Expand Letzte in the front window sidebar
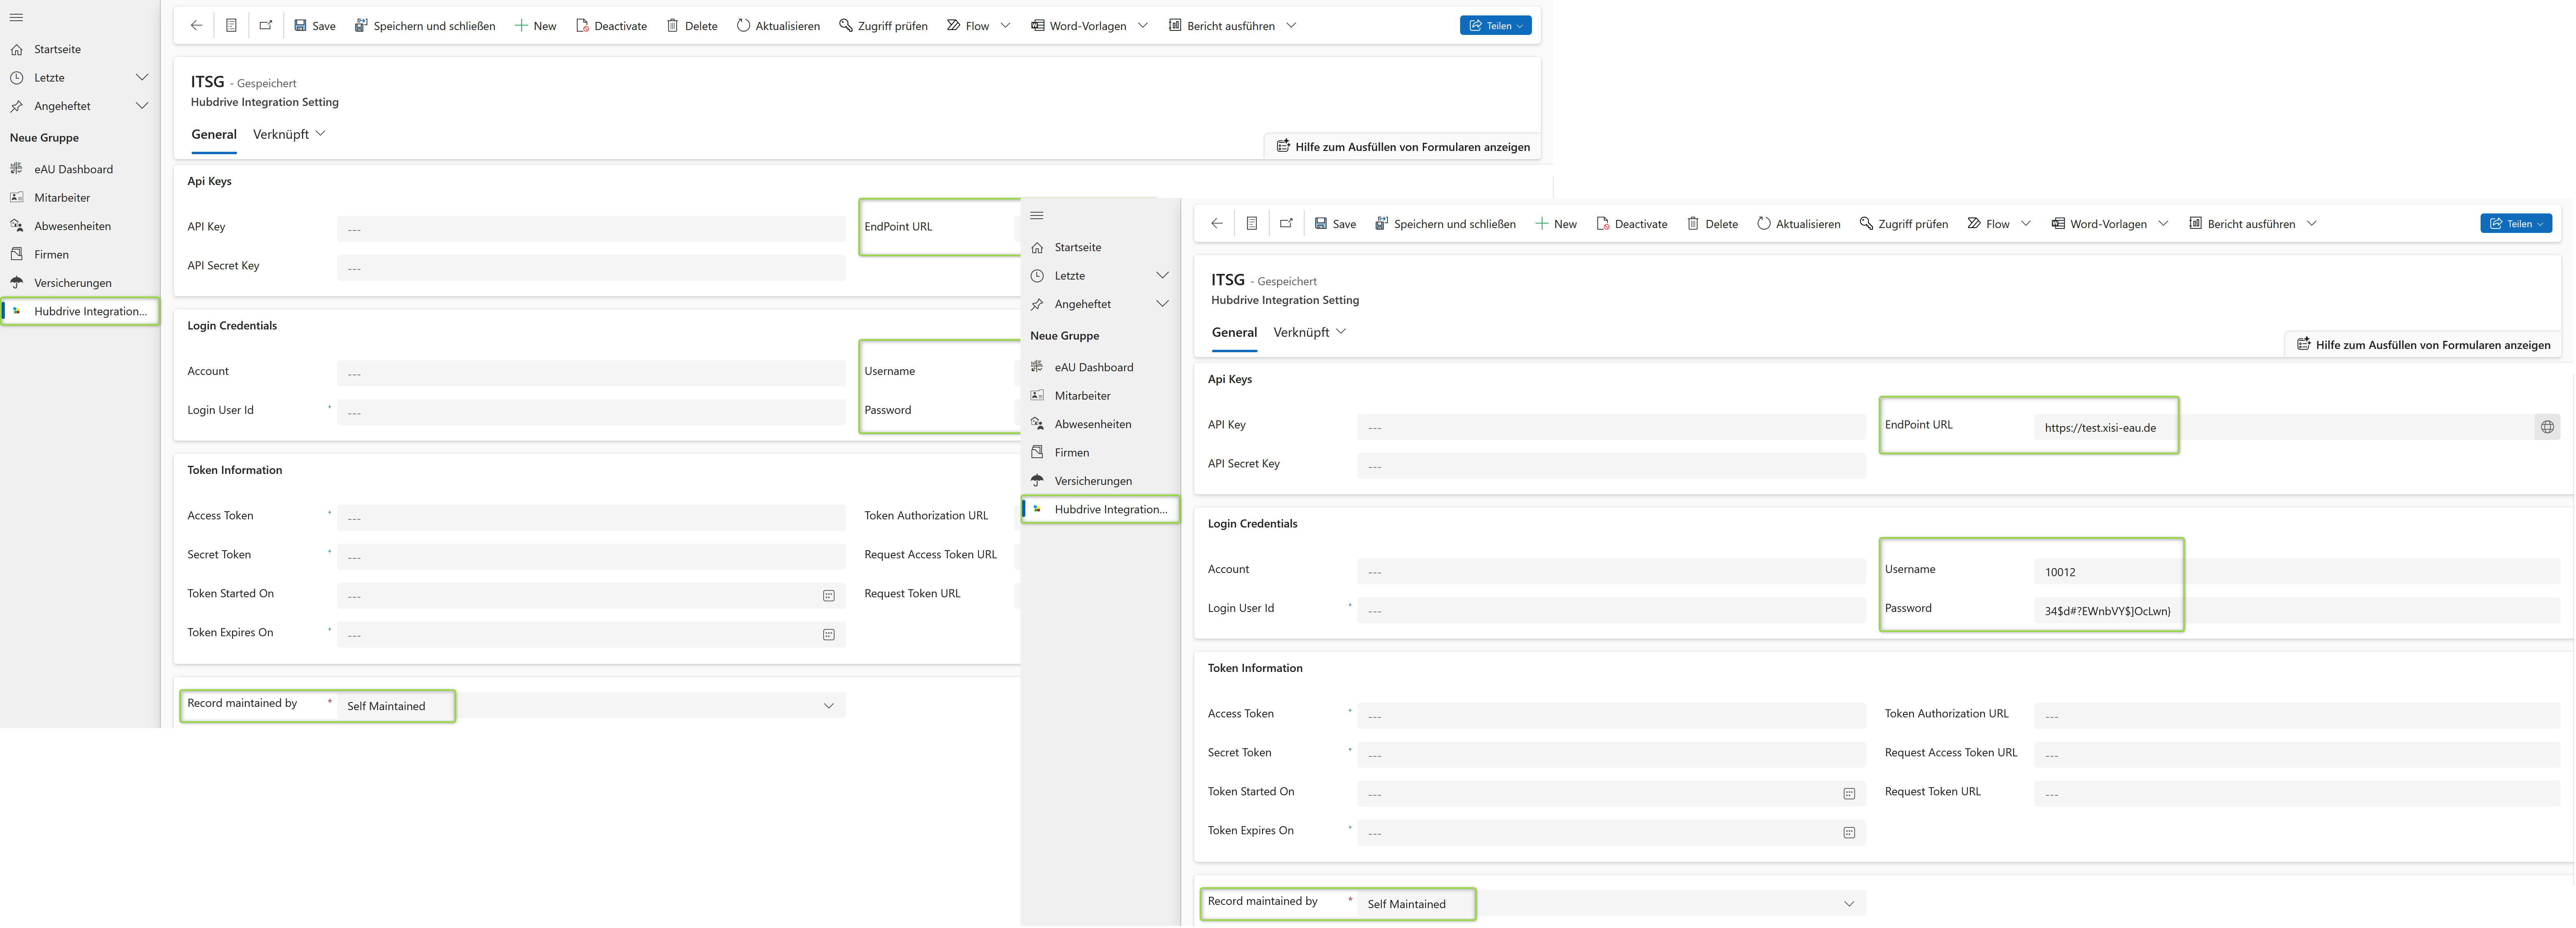2576x928 pixels. coord(1162,275)
